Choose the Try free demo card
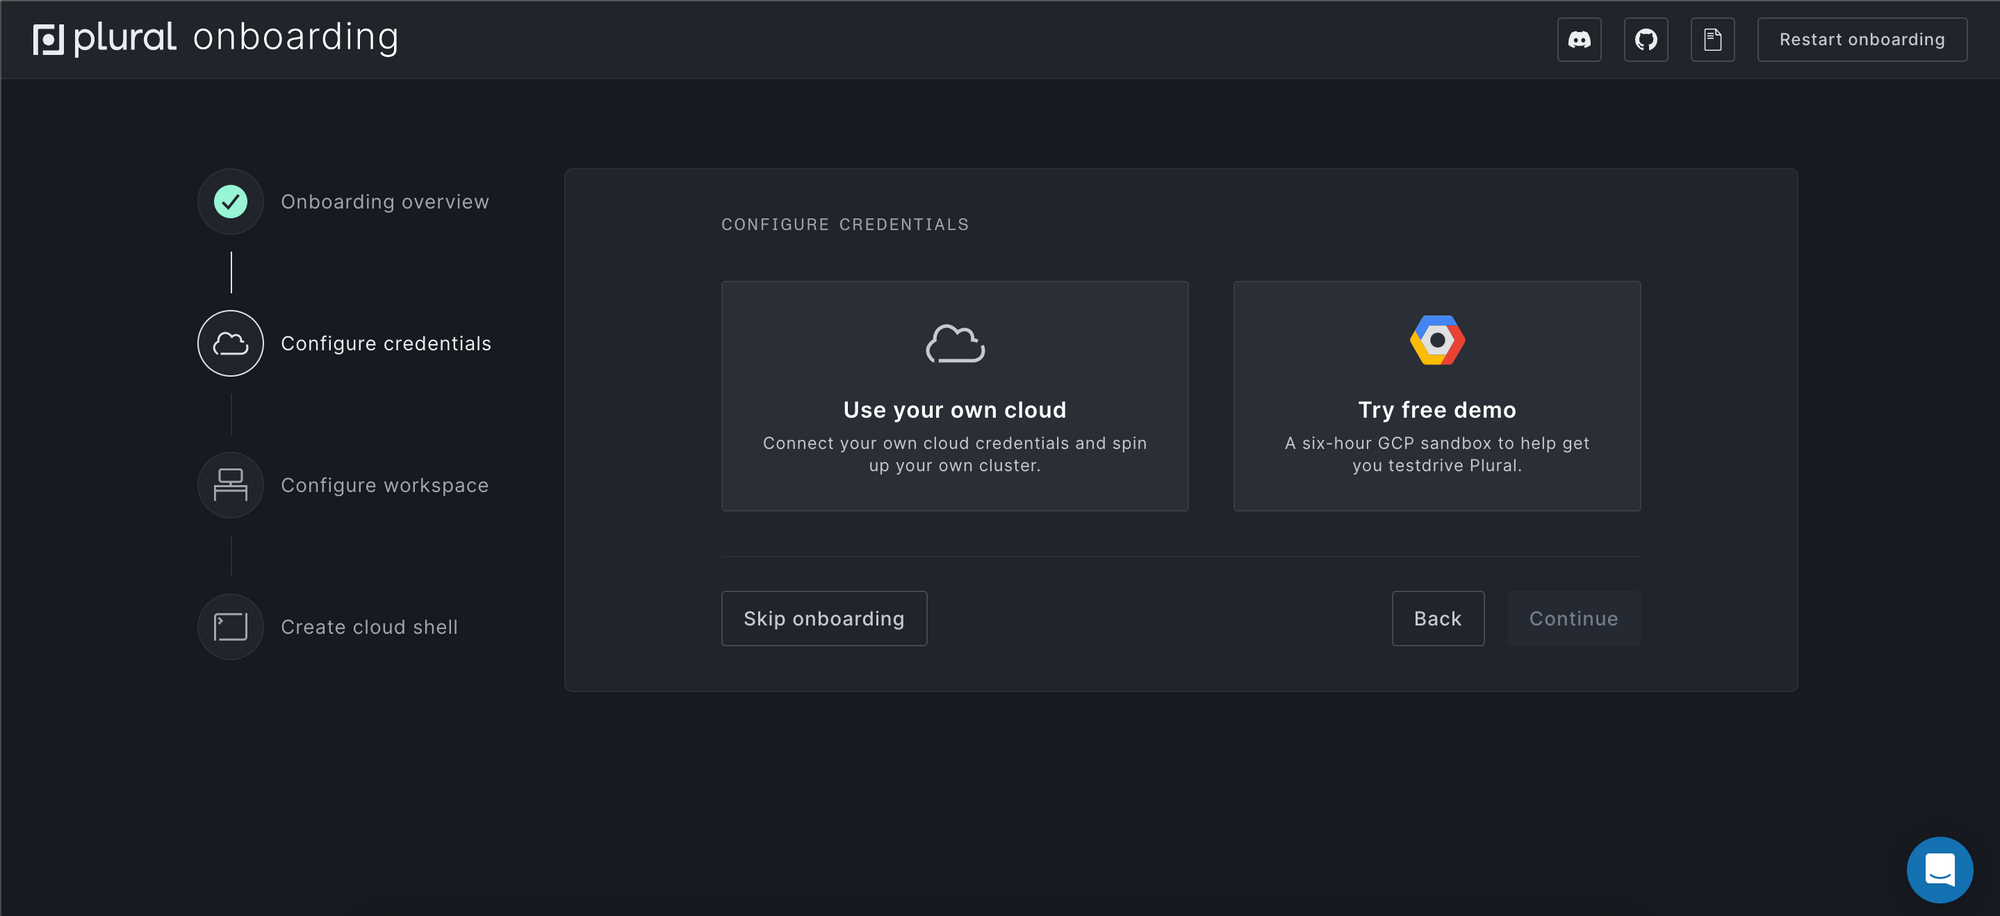This screenshot has width=2000, height=916. coord(1437,396)
